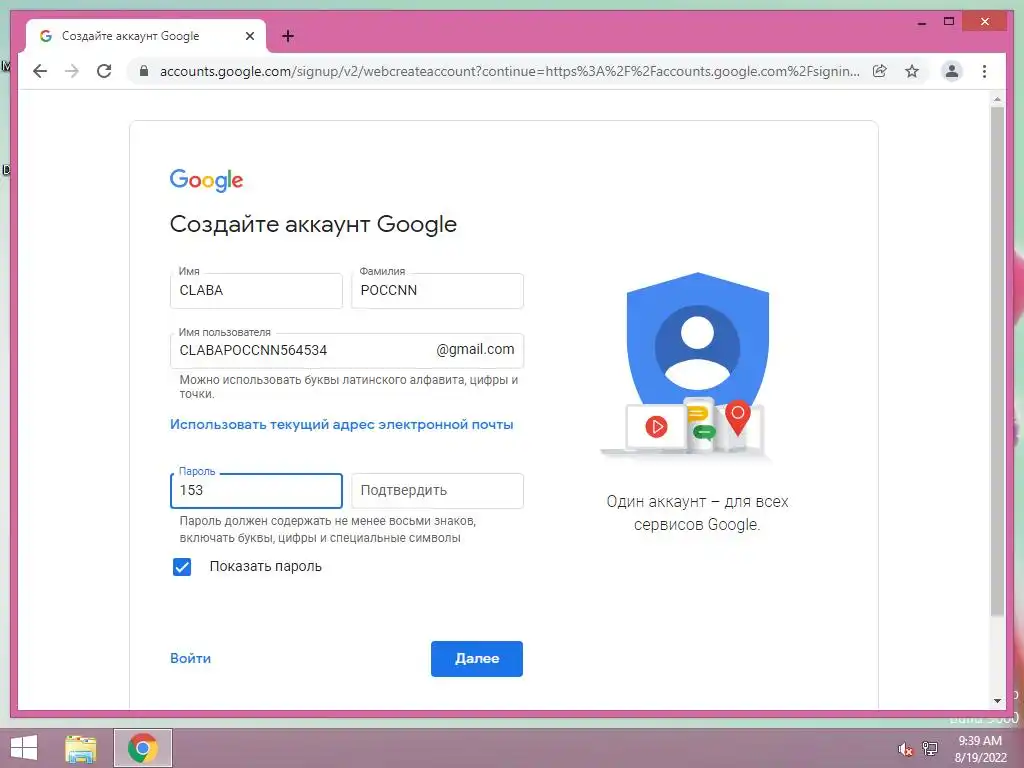
Task: Click the Chrome icon in the taskbar
Action: 143,748
